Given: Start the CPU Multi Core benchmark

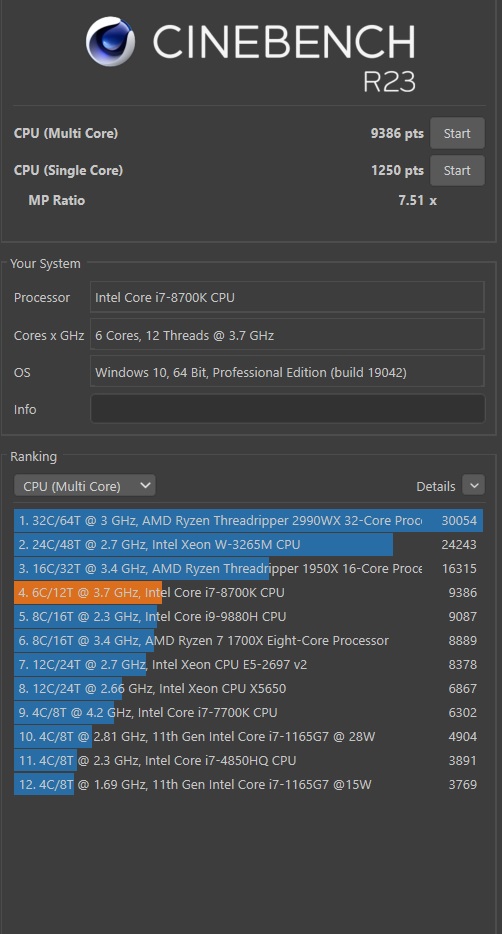Looking at the screenshot, I should [457, 133].
